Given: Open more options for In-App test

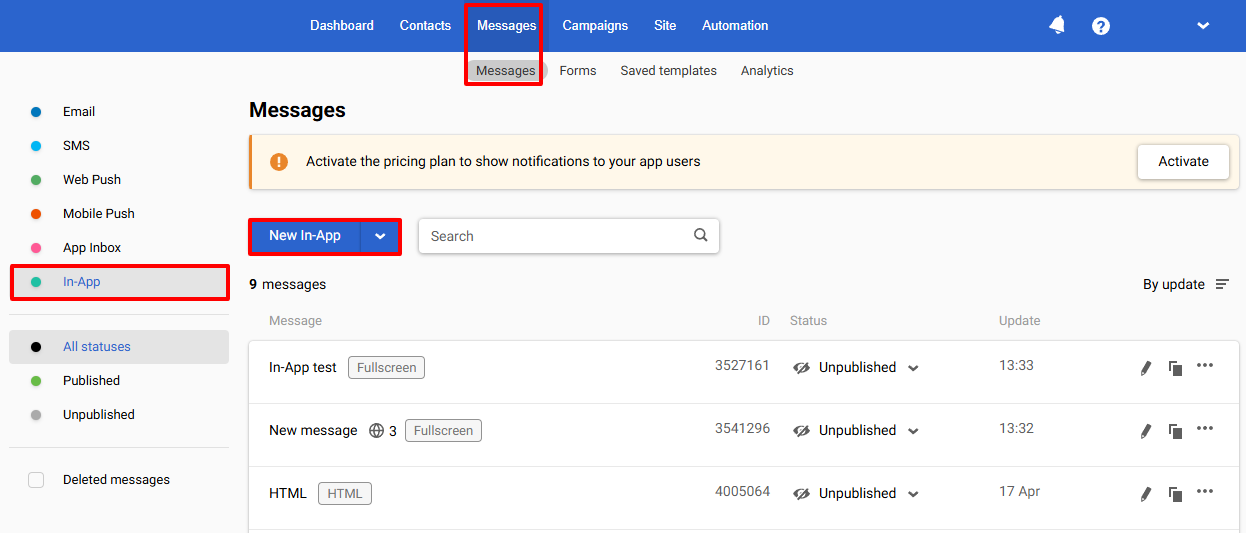Looking at the screenshot, I should pos(1205,365).
